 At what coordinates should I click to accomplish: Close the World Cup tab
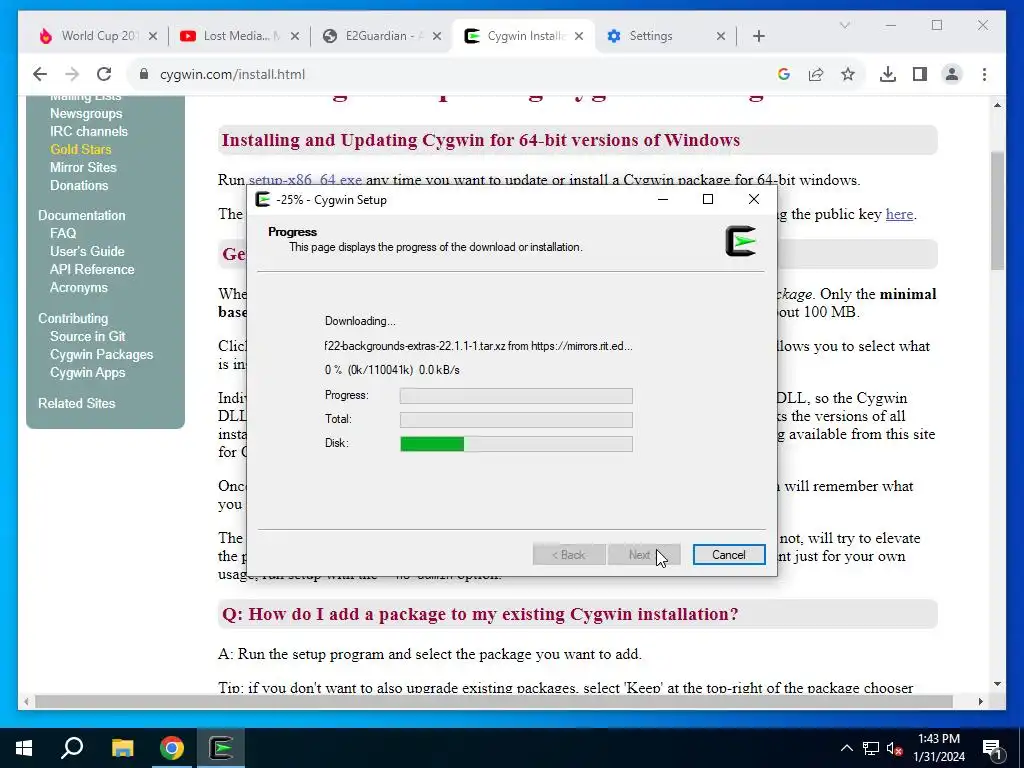pyautogui.click(x=153, y=36)
